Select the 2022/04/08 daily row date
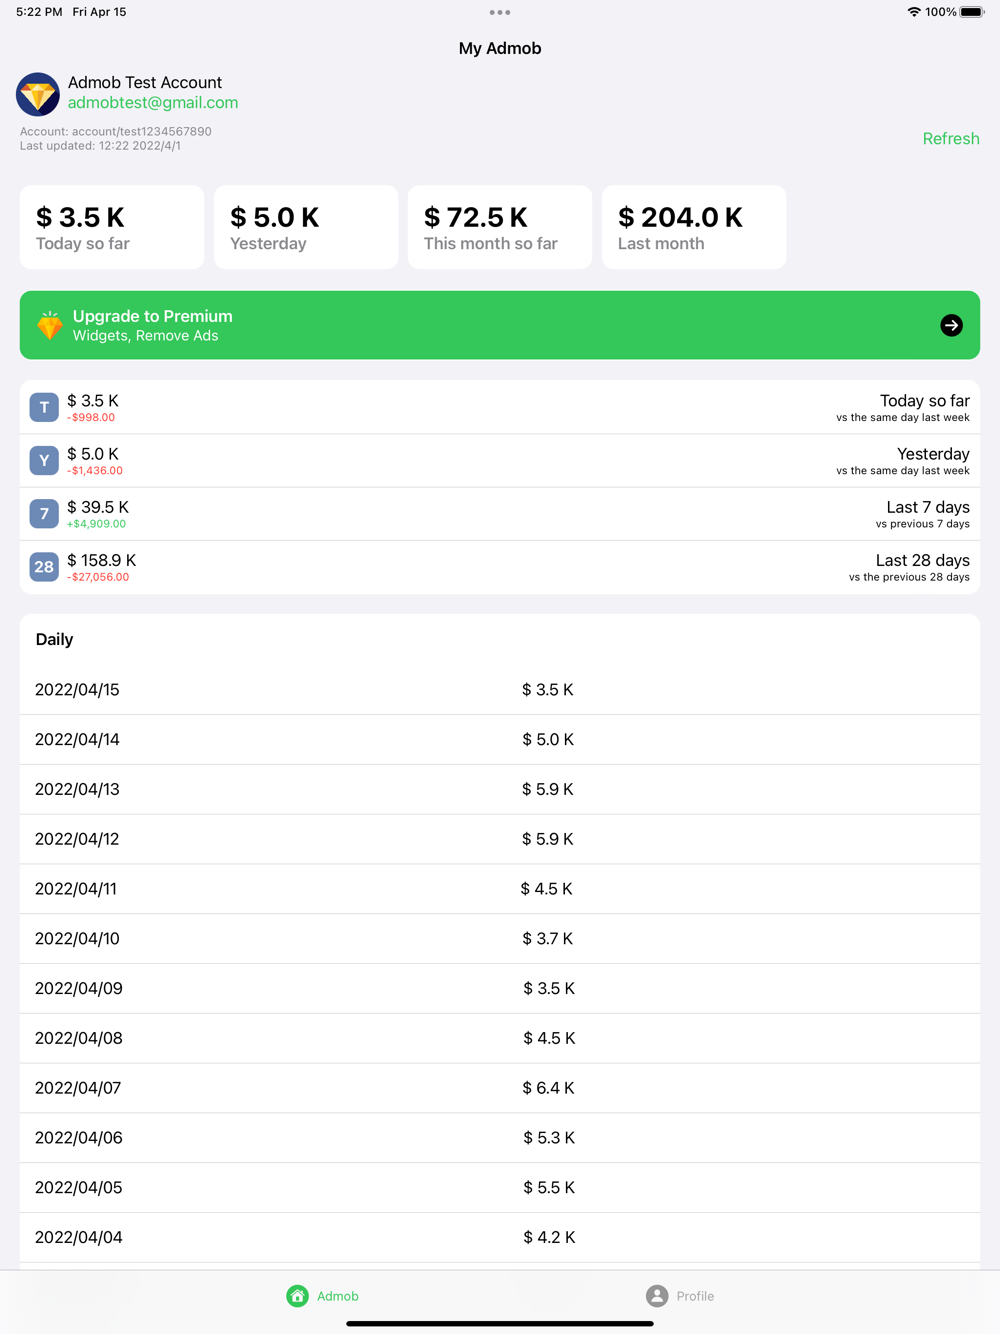 point(79,1038)
